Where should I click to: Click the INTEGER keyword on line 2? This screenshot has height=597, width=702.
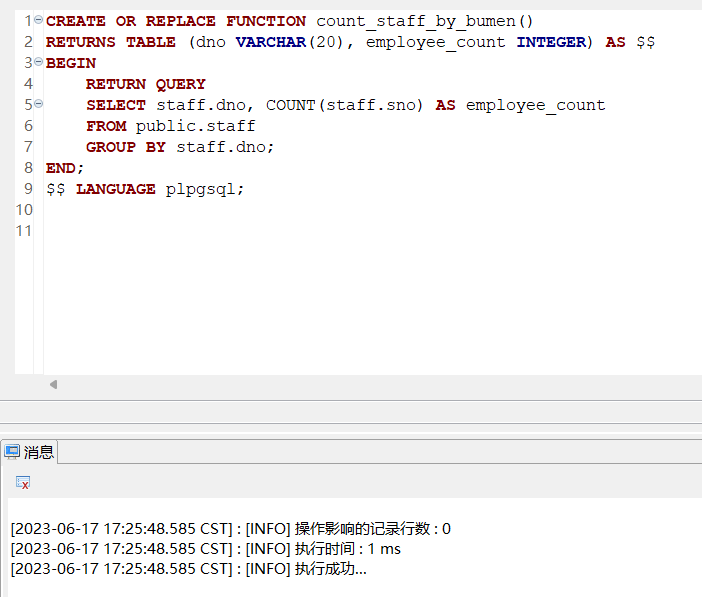(x=551, y=42)
